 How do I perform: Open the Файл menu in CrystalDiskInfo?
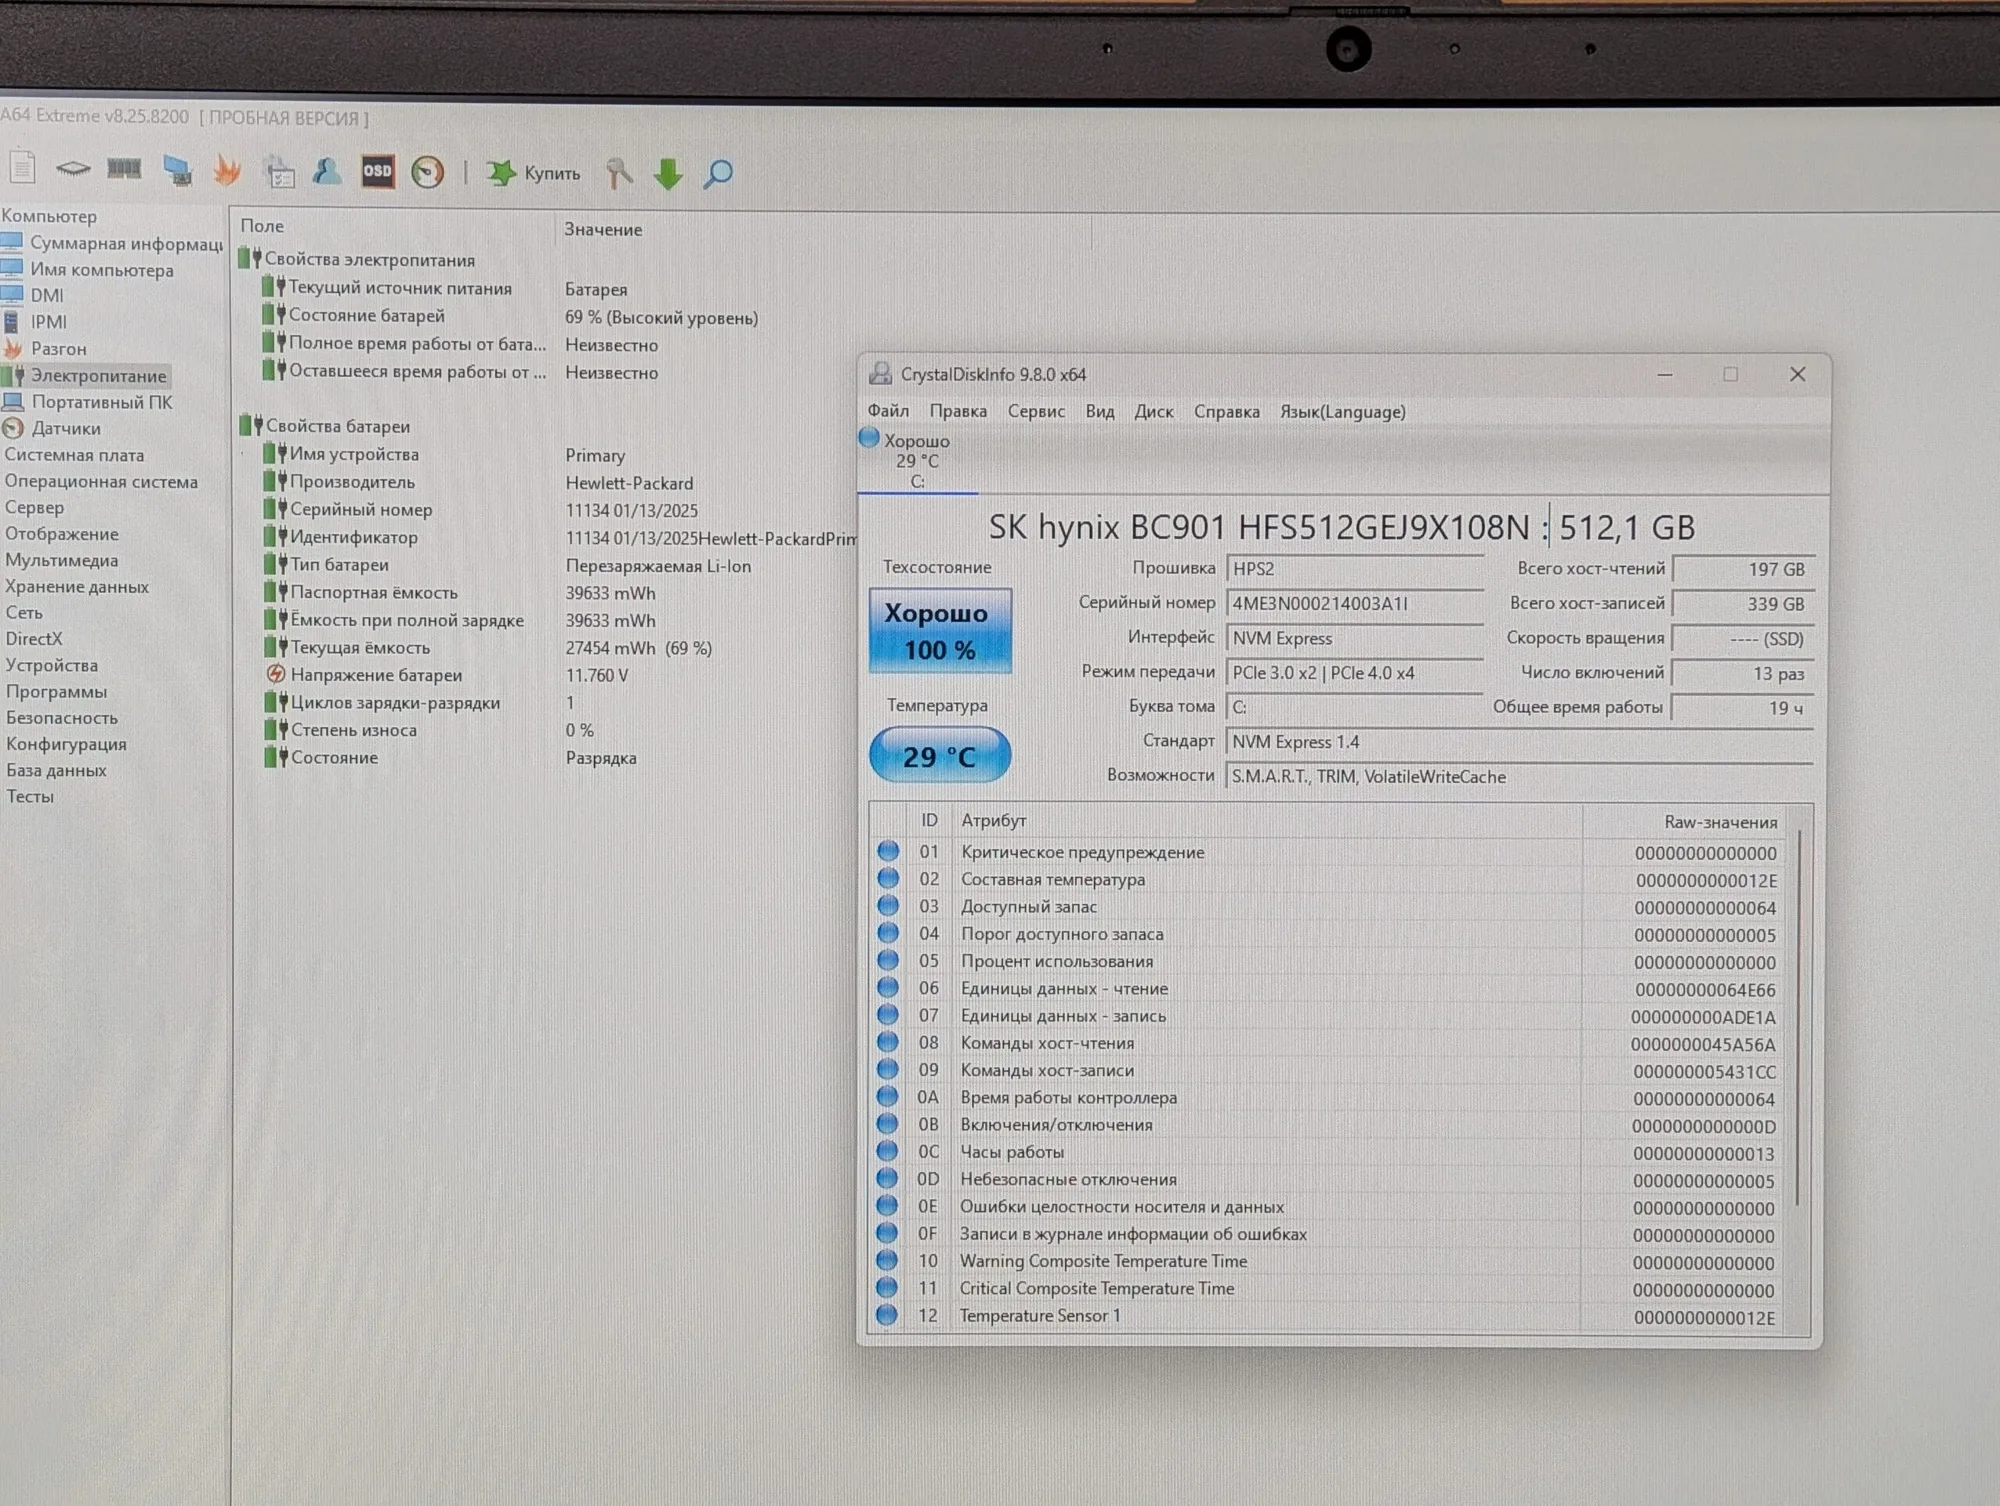888,411
